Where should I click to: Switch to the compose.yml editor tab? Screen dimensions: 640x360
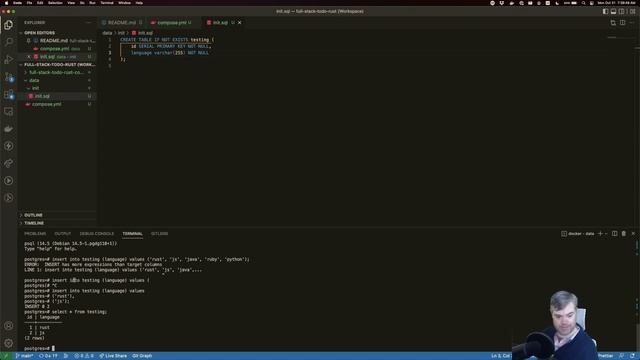pos(171,23)
